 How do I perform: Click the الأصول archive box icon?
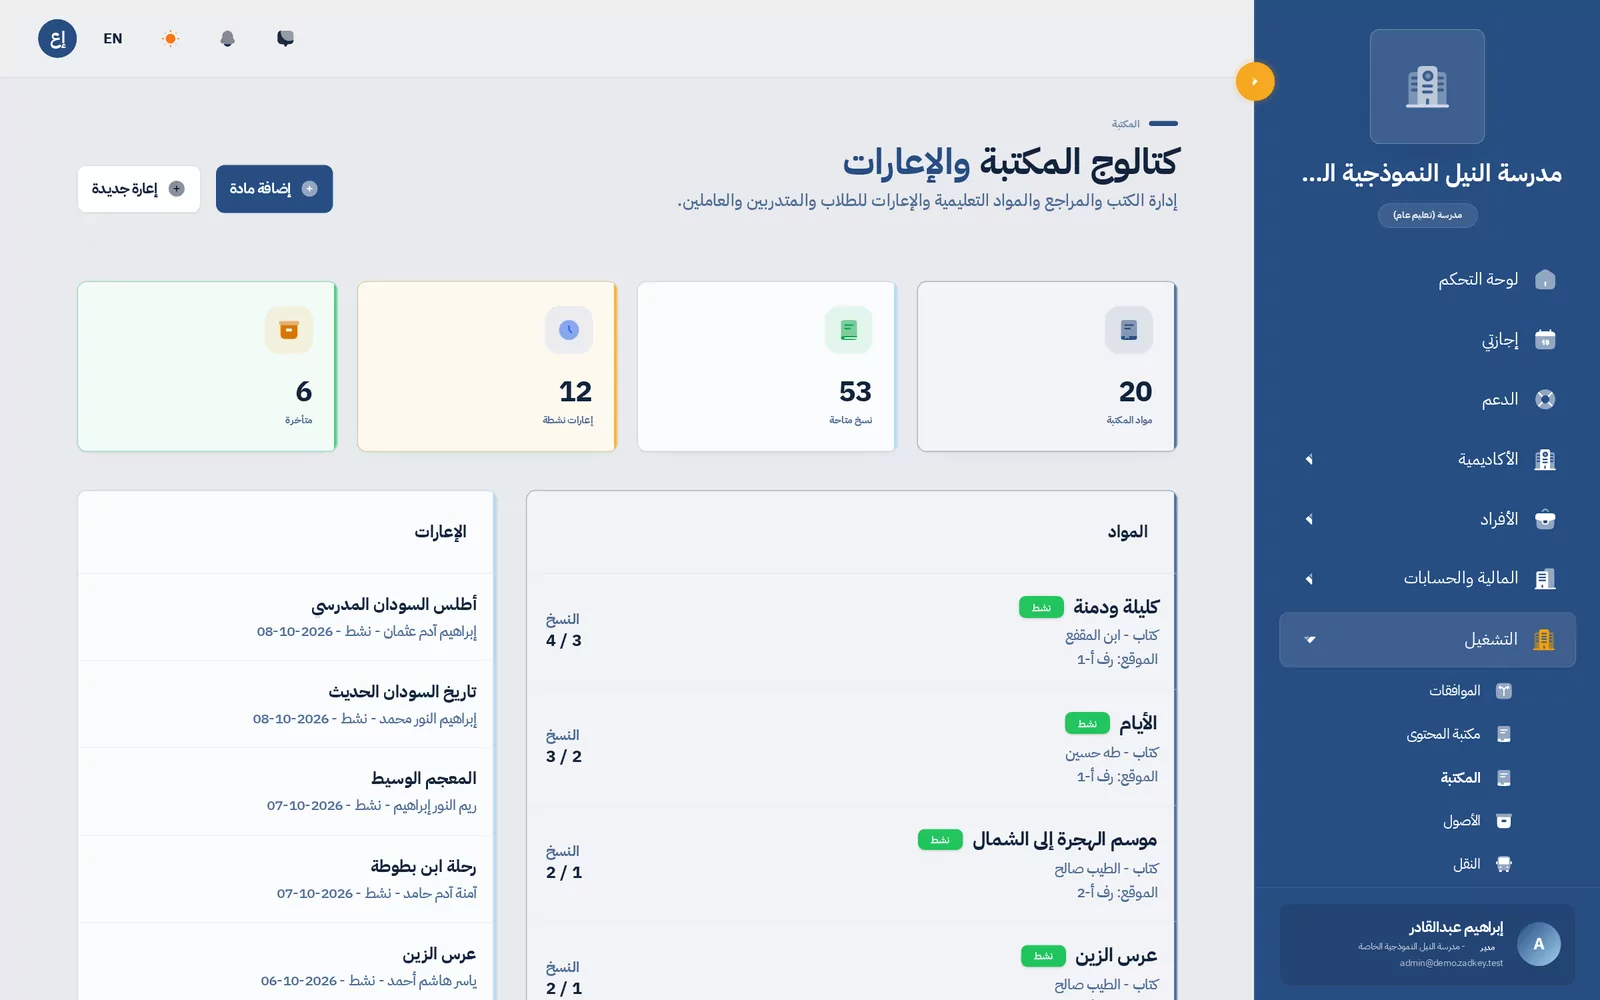tap(1503, 821)
